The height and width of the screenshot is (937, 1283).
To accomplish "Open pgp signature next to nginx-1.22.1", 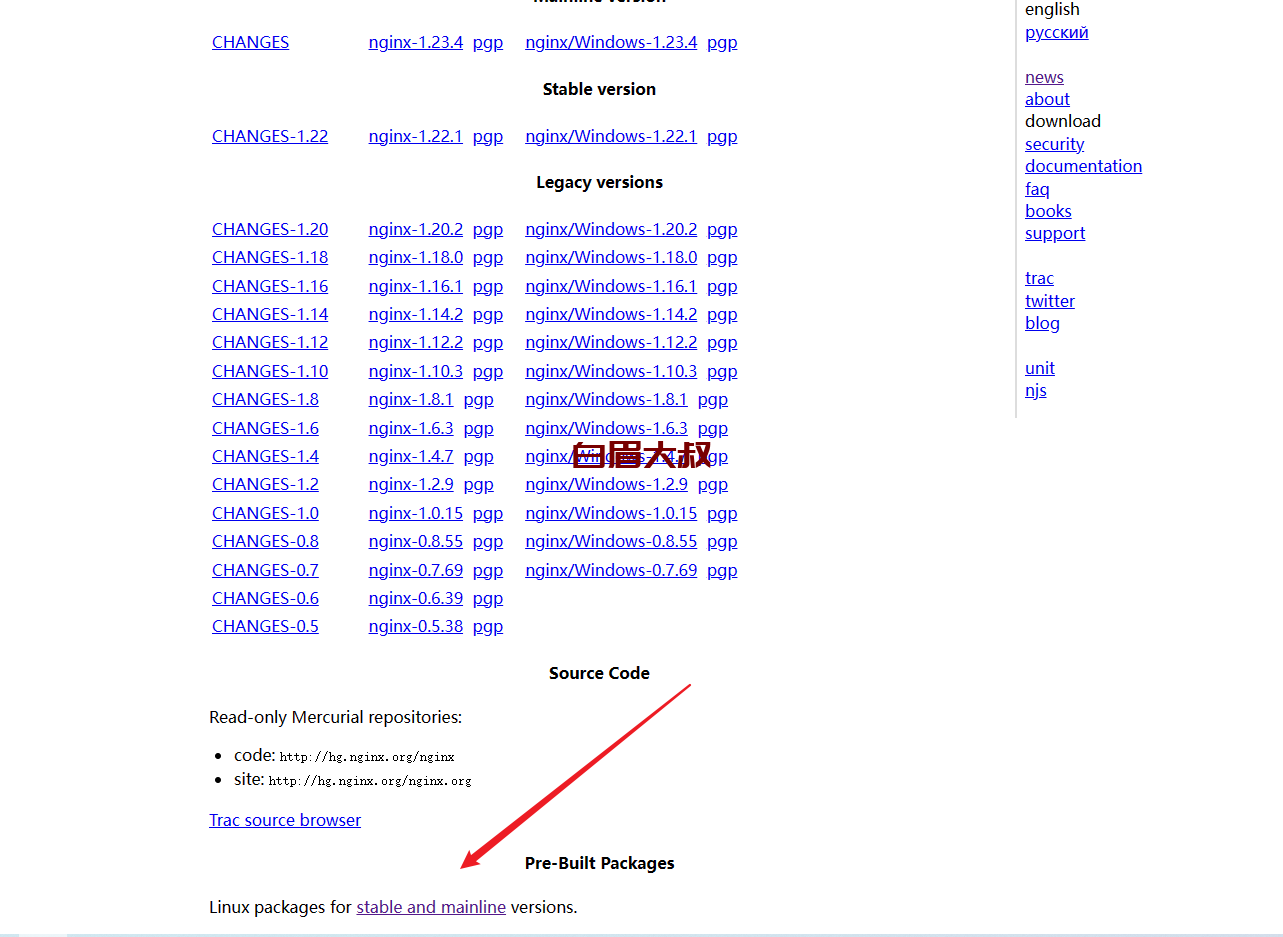I will coord(488,136).
